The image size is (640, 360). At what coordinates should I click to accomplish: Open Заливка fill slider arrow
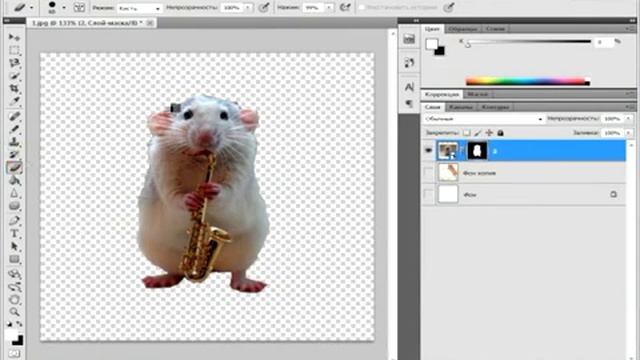628,133
